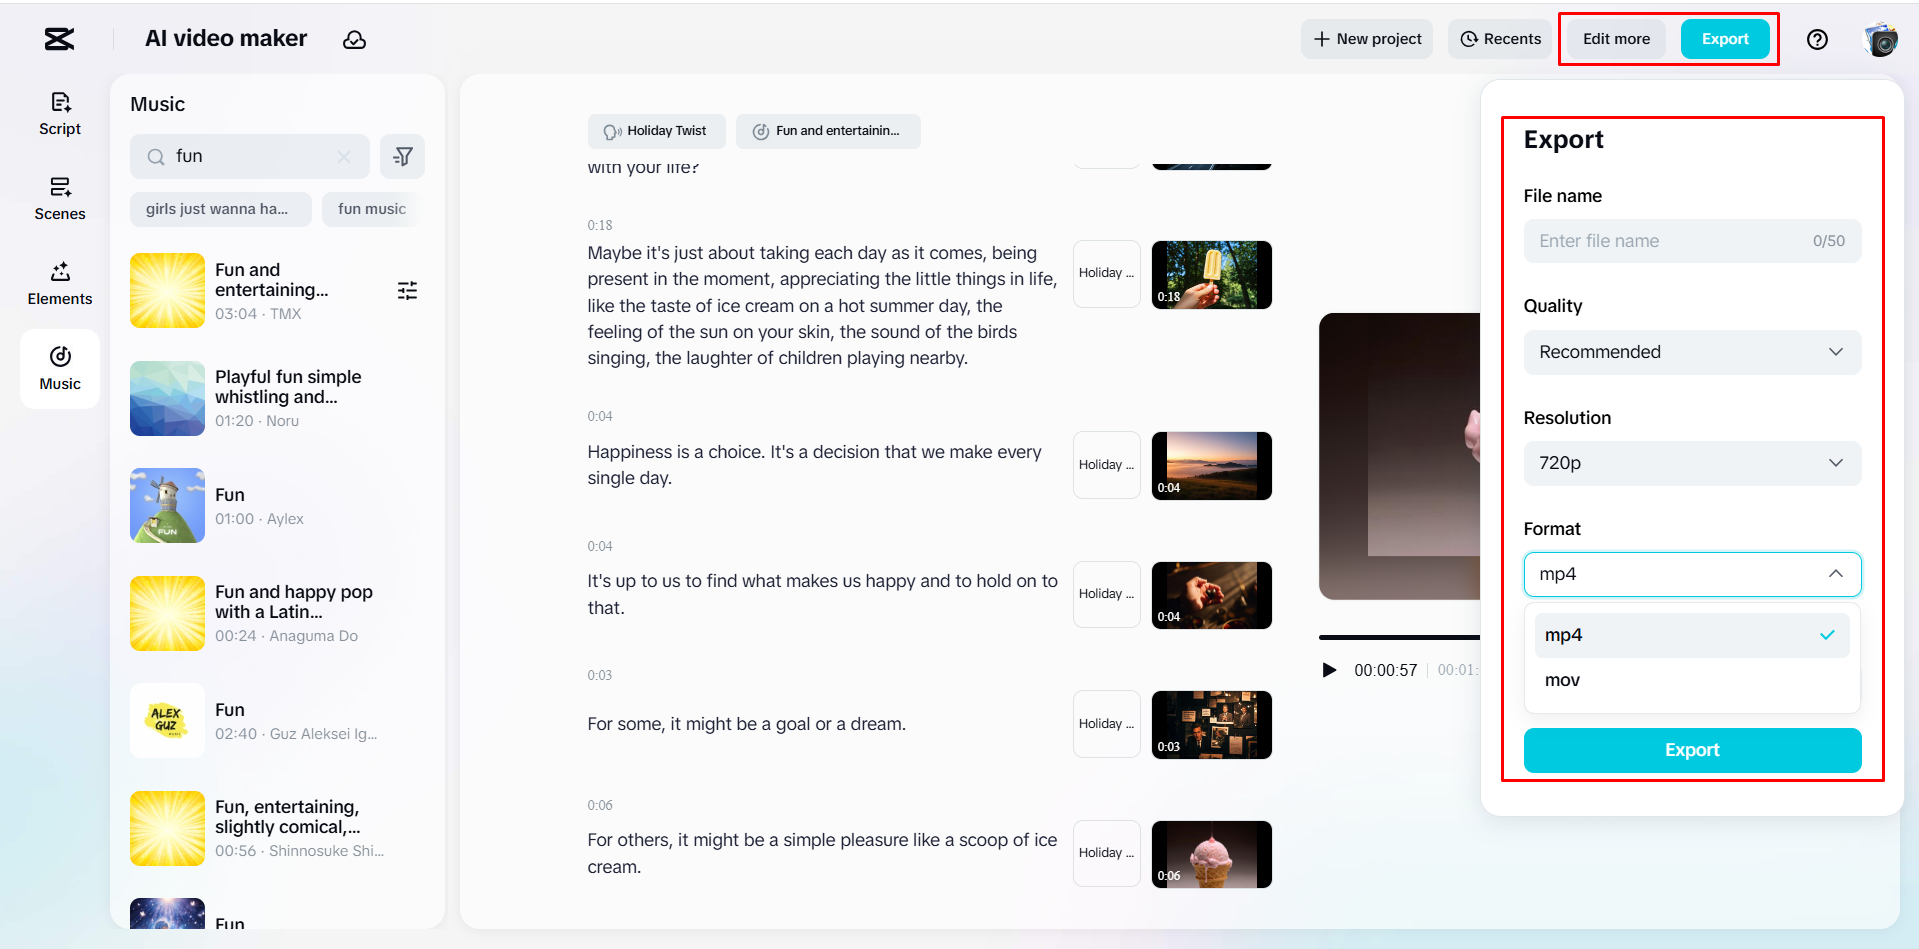This screenshot has height=949, width=1919.
Task: Open the cloud upload icon
Action: tap(355, 40)
